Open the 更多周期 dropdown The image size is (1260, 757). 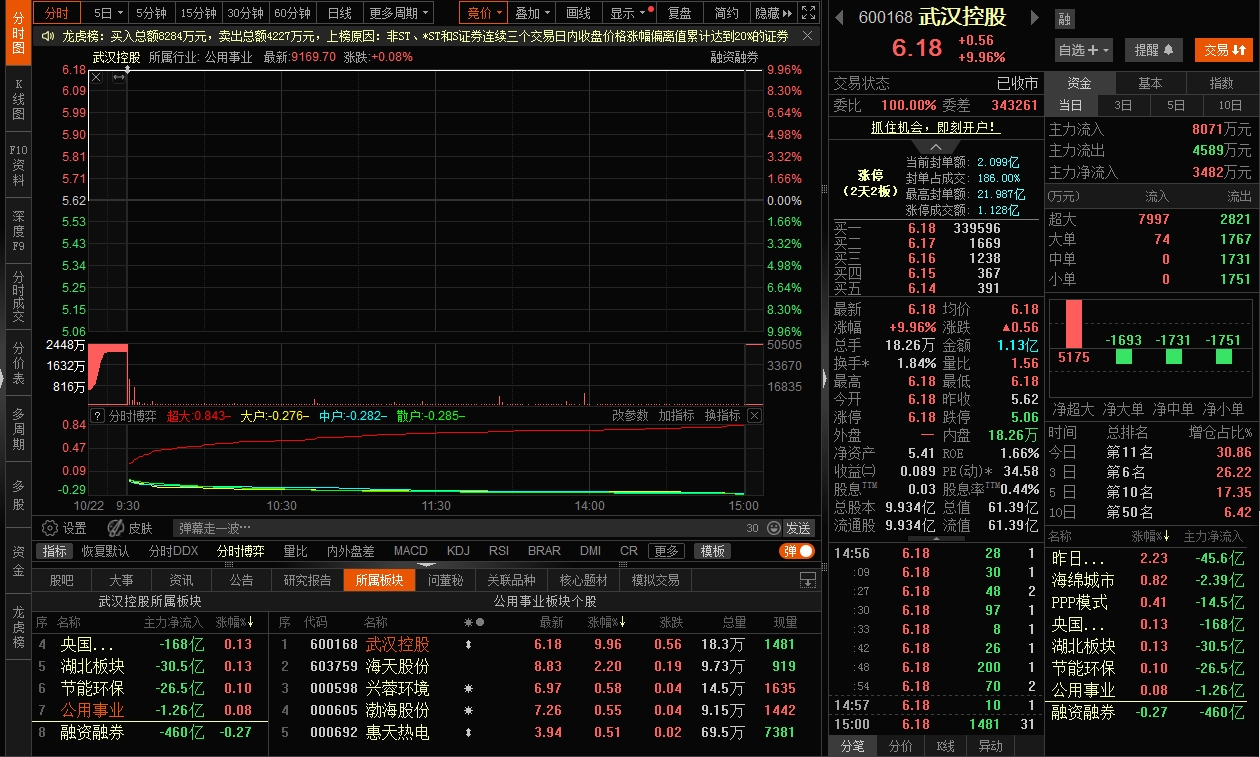(398, 13)
